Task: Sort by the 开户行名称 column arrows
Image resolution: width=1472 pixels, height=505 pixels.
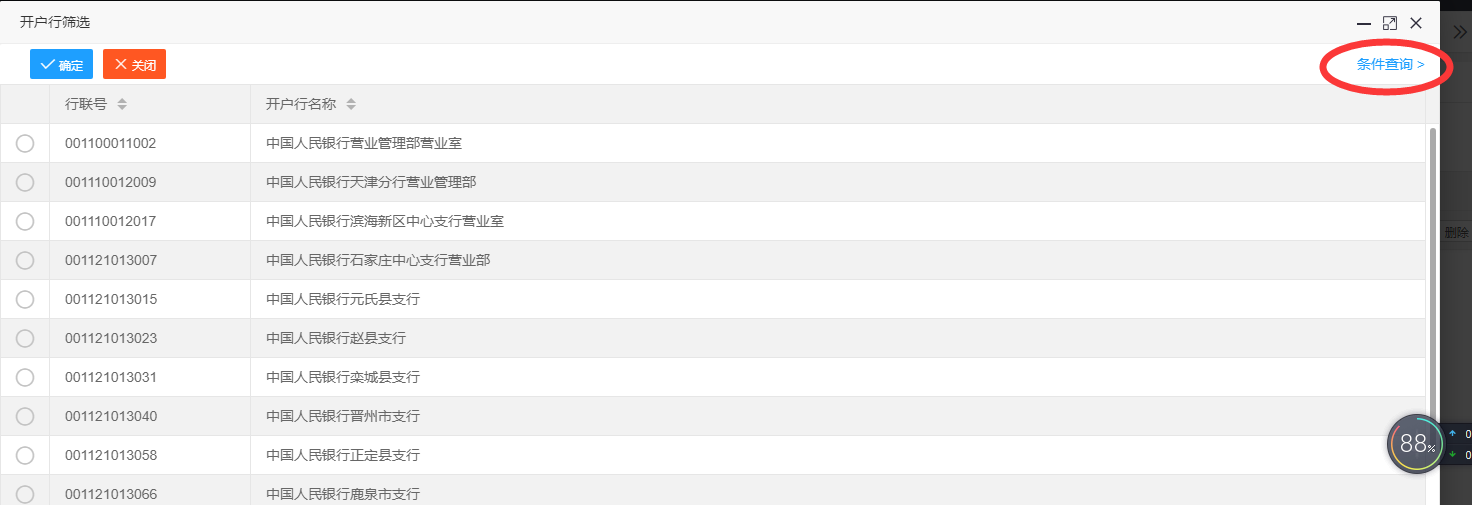Action: [x=351, y=104]
